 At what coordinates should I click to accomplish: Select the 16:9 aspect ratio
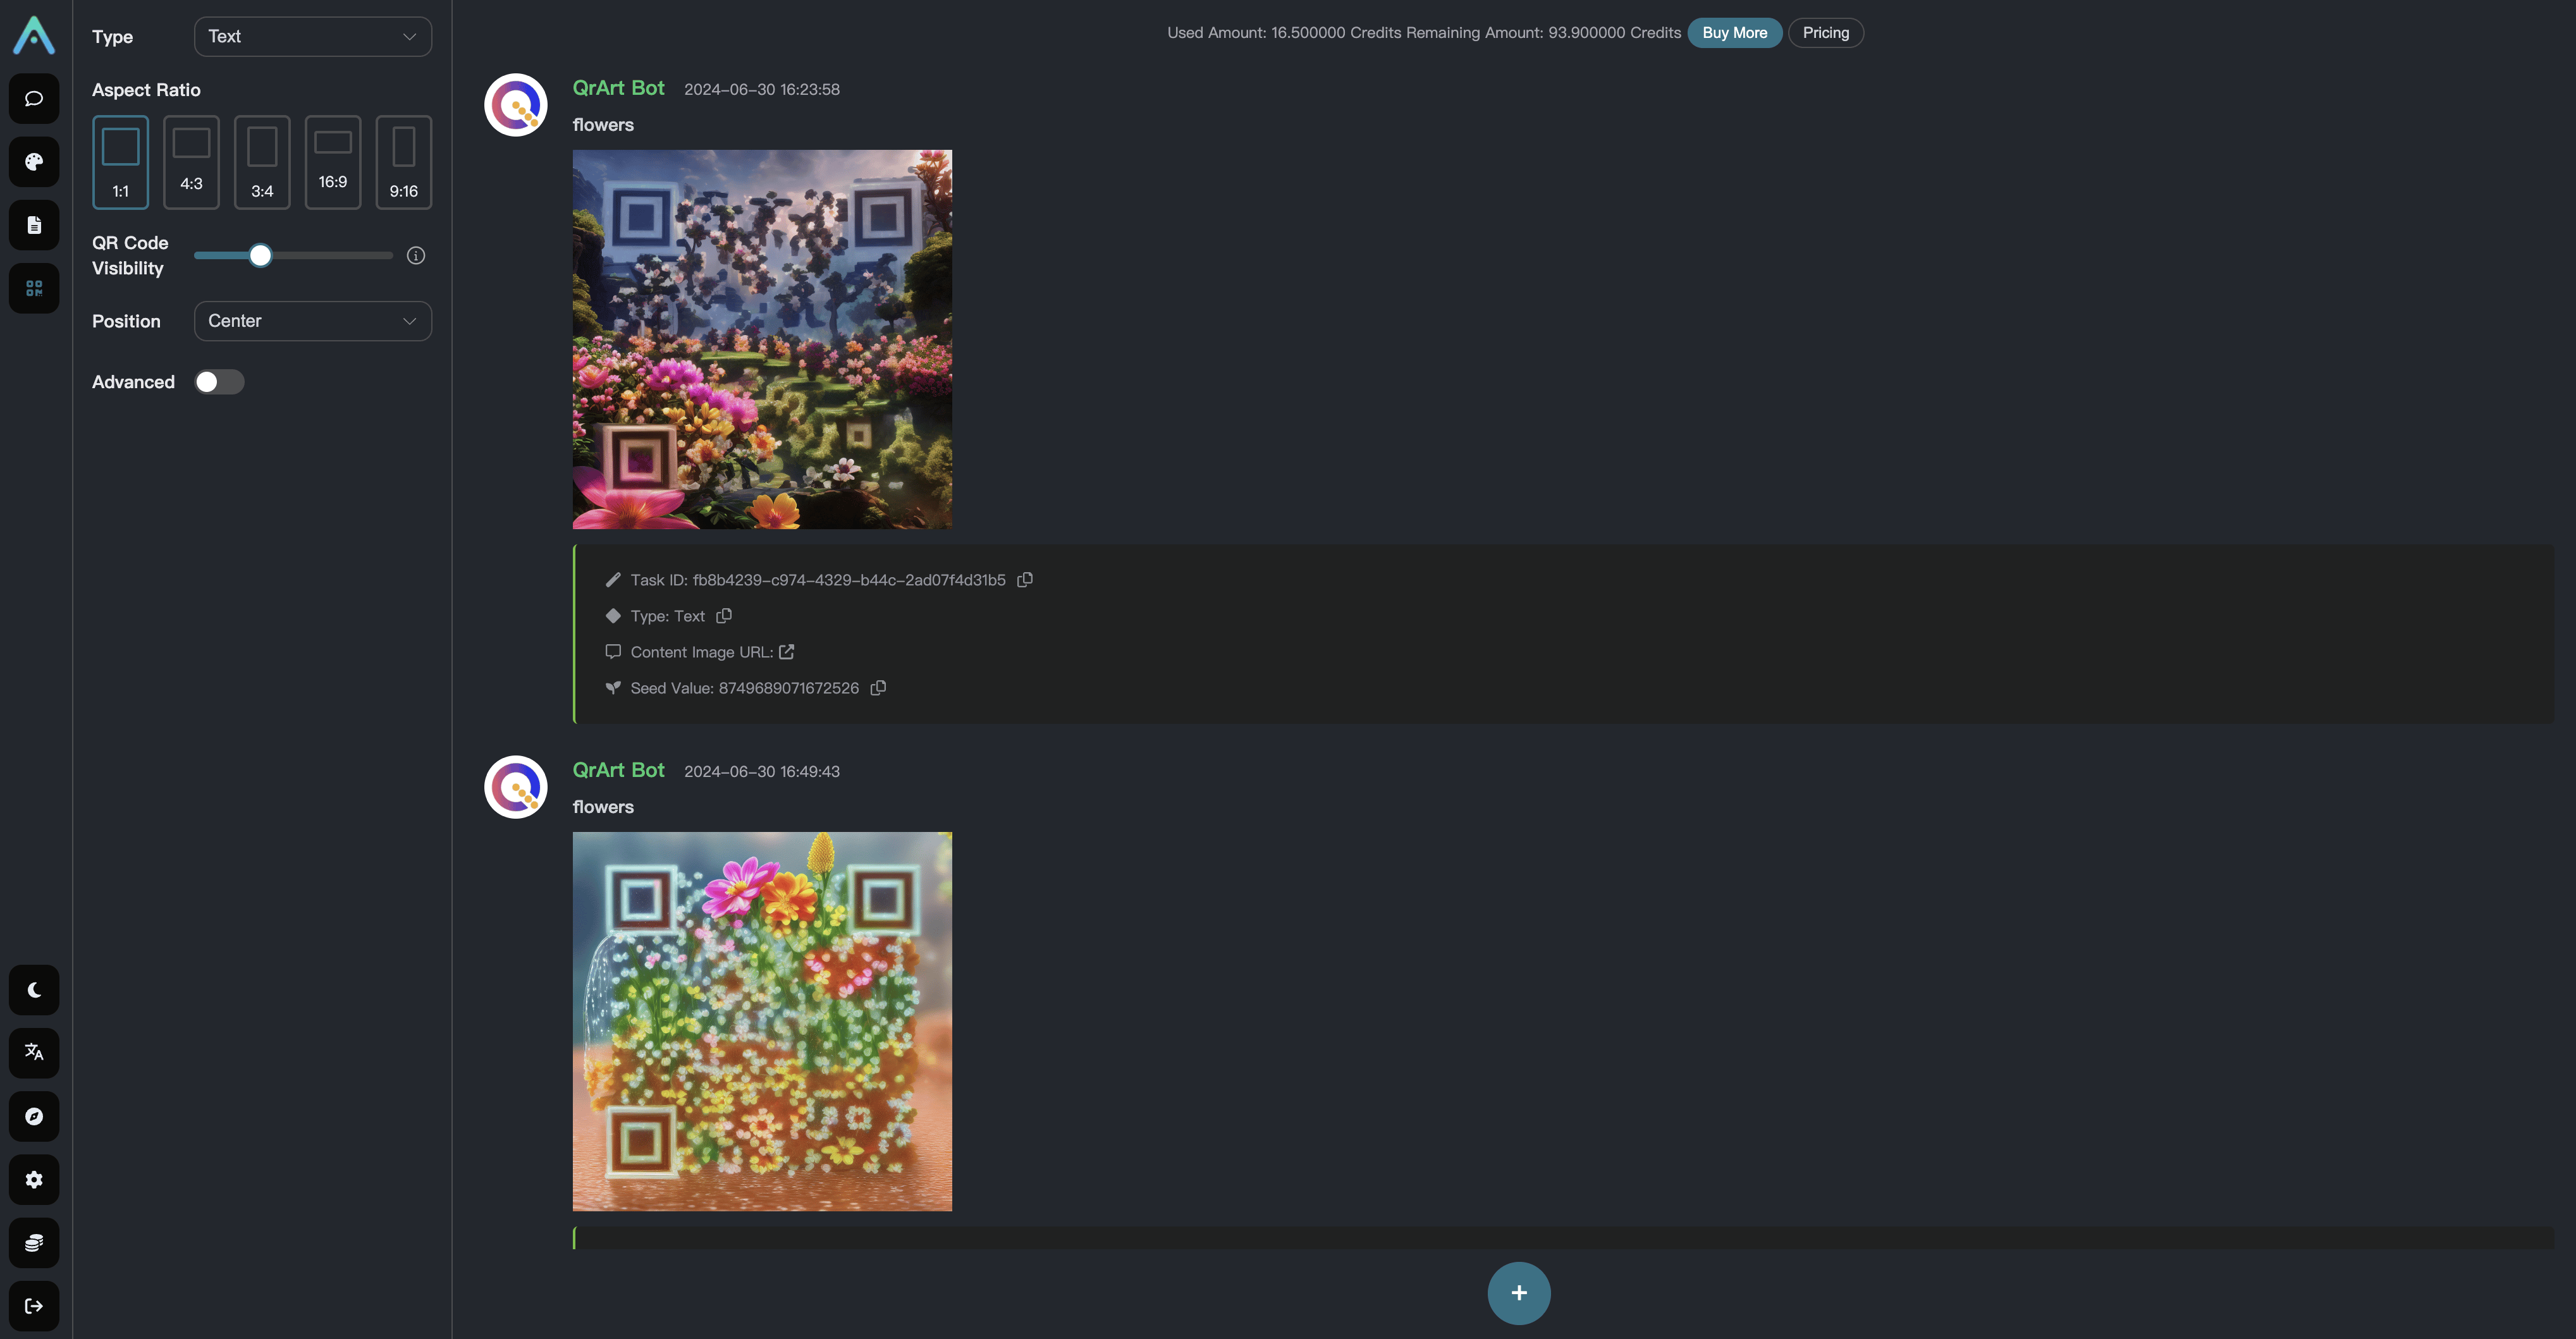click(333, 162)
